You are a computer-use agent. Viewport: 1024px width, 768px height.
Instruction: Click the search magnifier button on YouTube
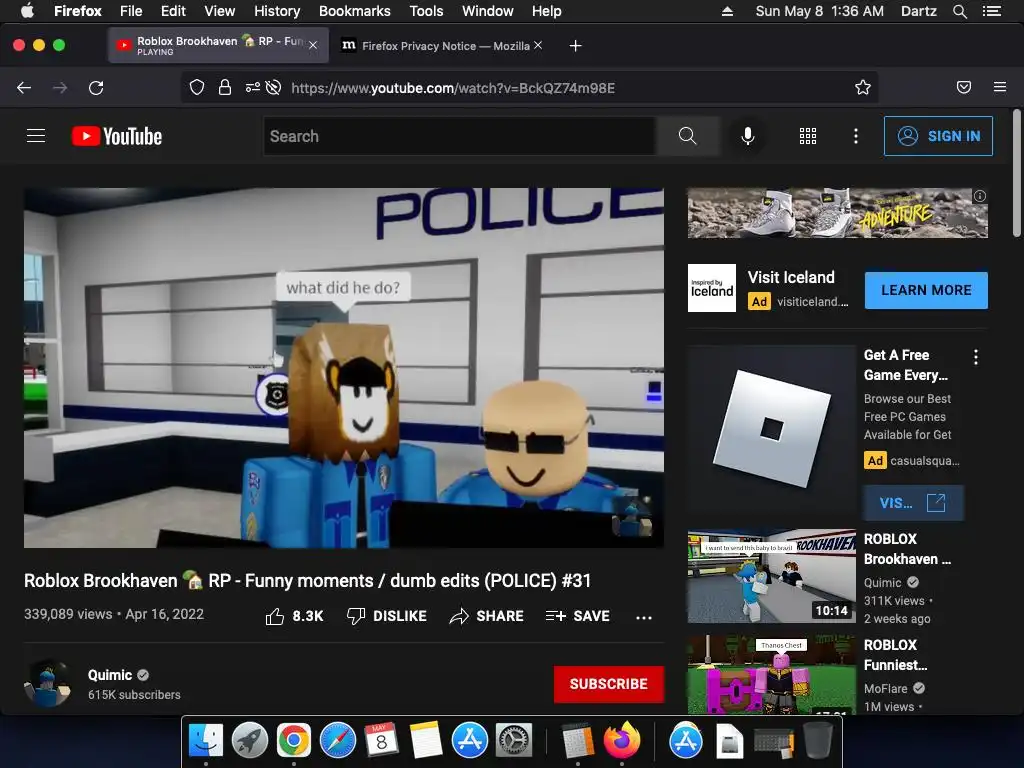(x=688, y=136)
